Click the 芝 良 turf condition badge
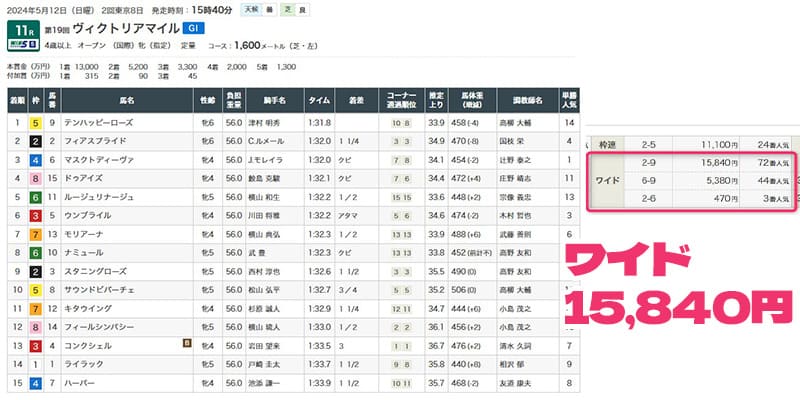The height and width of the screenshot is (400, 800). (294, 10)
